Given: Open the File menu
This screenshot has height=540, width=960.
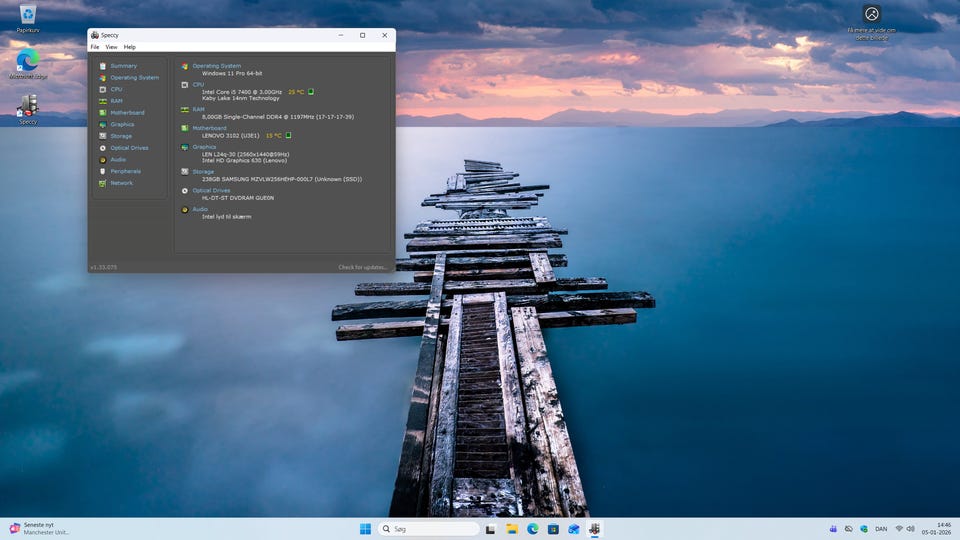Looking at the screenshot, I should tap(95, 47).
